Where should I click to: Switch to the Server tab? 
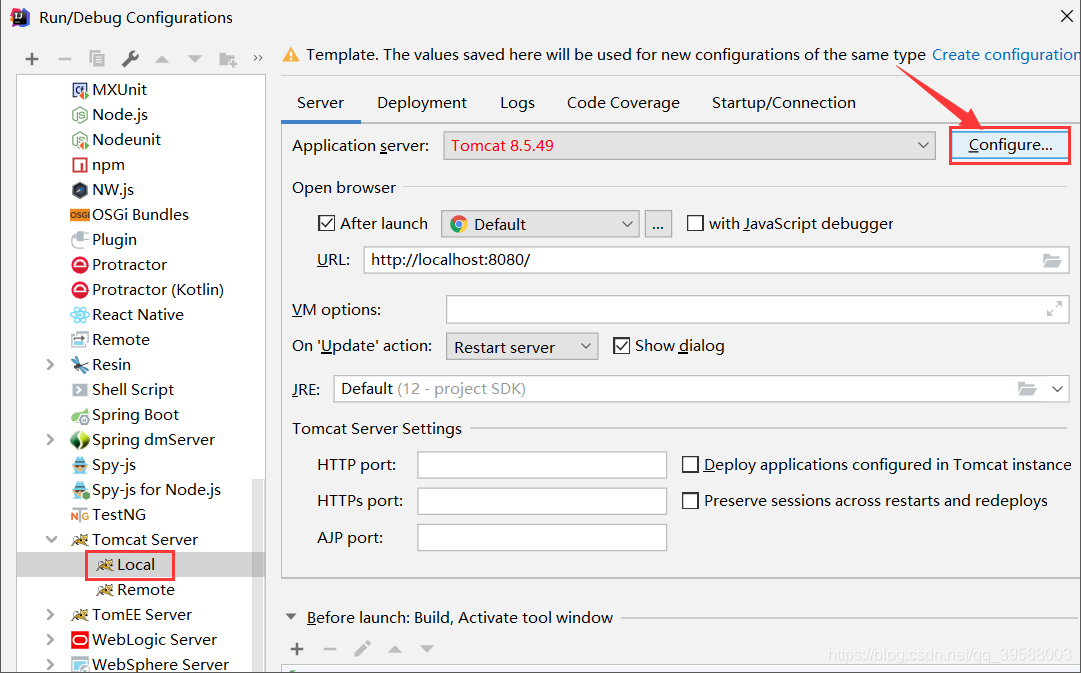tap(321, 103)
